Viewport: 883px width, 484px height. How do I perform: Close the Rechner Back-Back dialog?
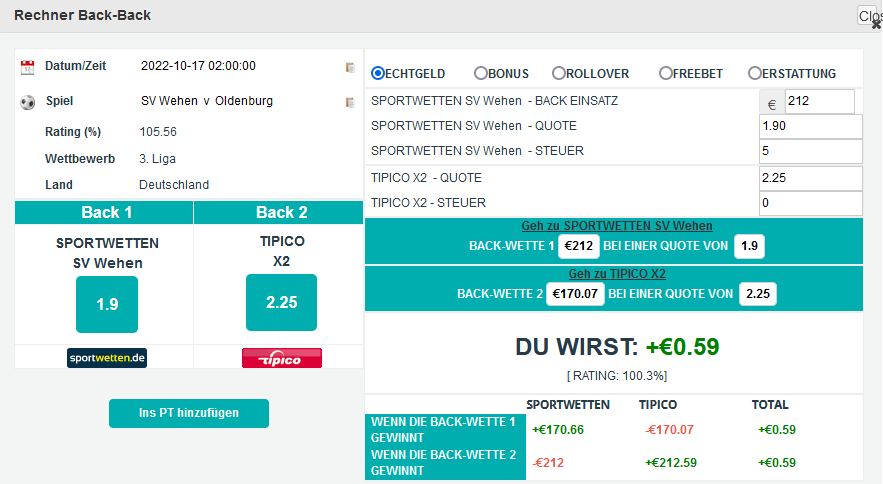pyautogui.click(x=870, y=16)
